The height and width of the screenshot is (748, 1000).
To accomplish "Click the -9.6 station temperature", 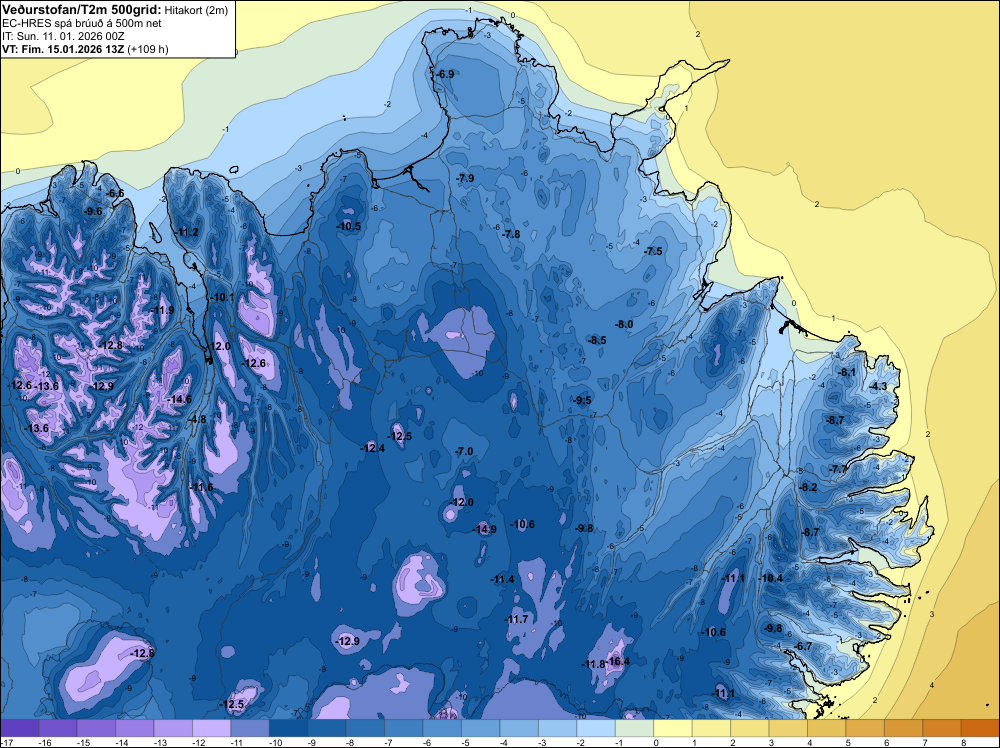I will tap(93, 211).
